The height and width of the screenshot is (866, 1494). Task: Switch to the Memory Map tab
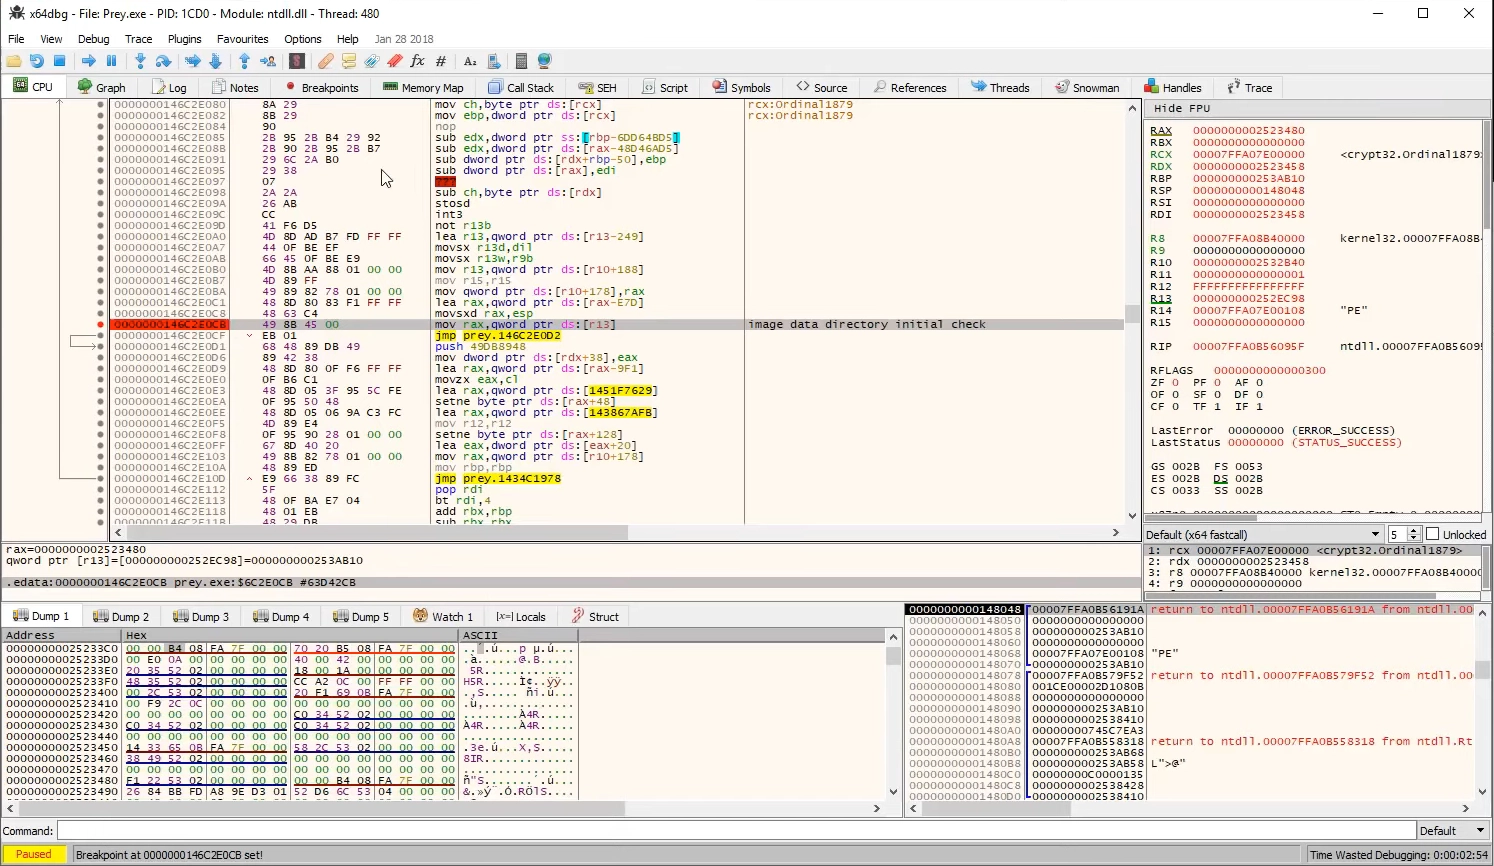pyautogui.click(x=422, y=87)
